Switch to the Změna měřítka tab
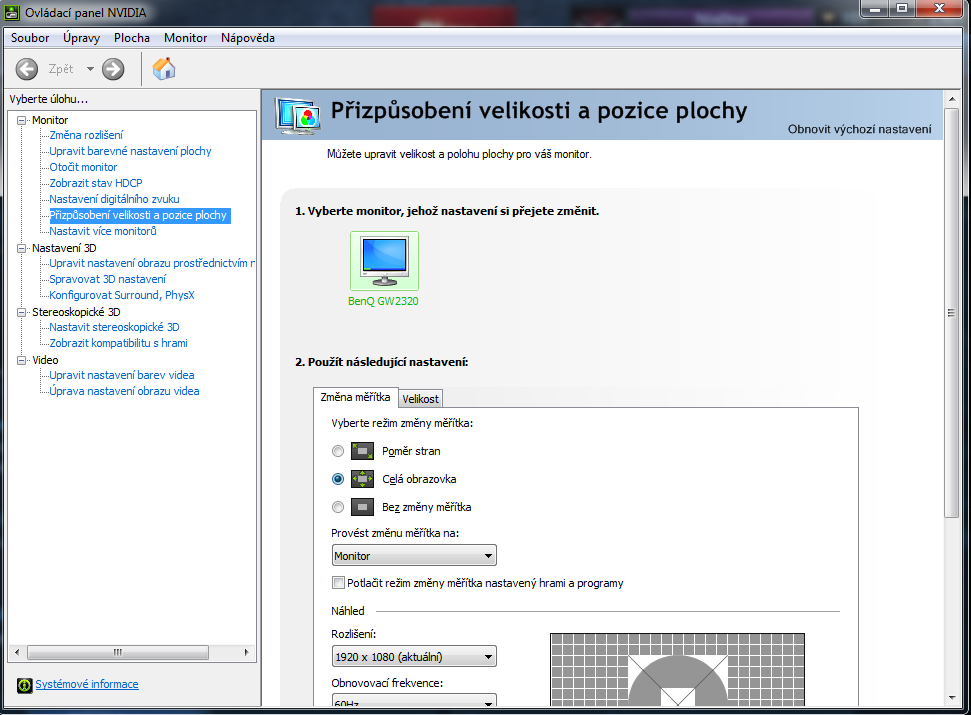Viewport: 971px width, 715px height. pos(355,397)
